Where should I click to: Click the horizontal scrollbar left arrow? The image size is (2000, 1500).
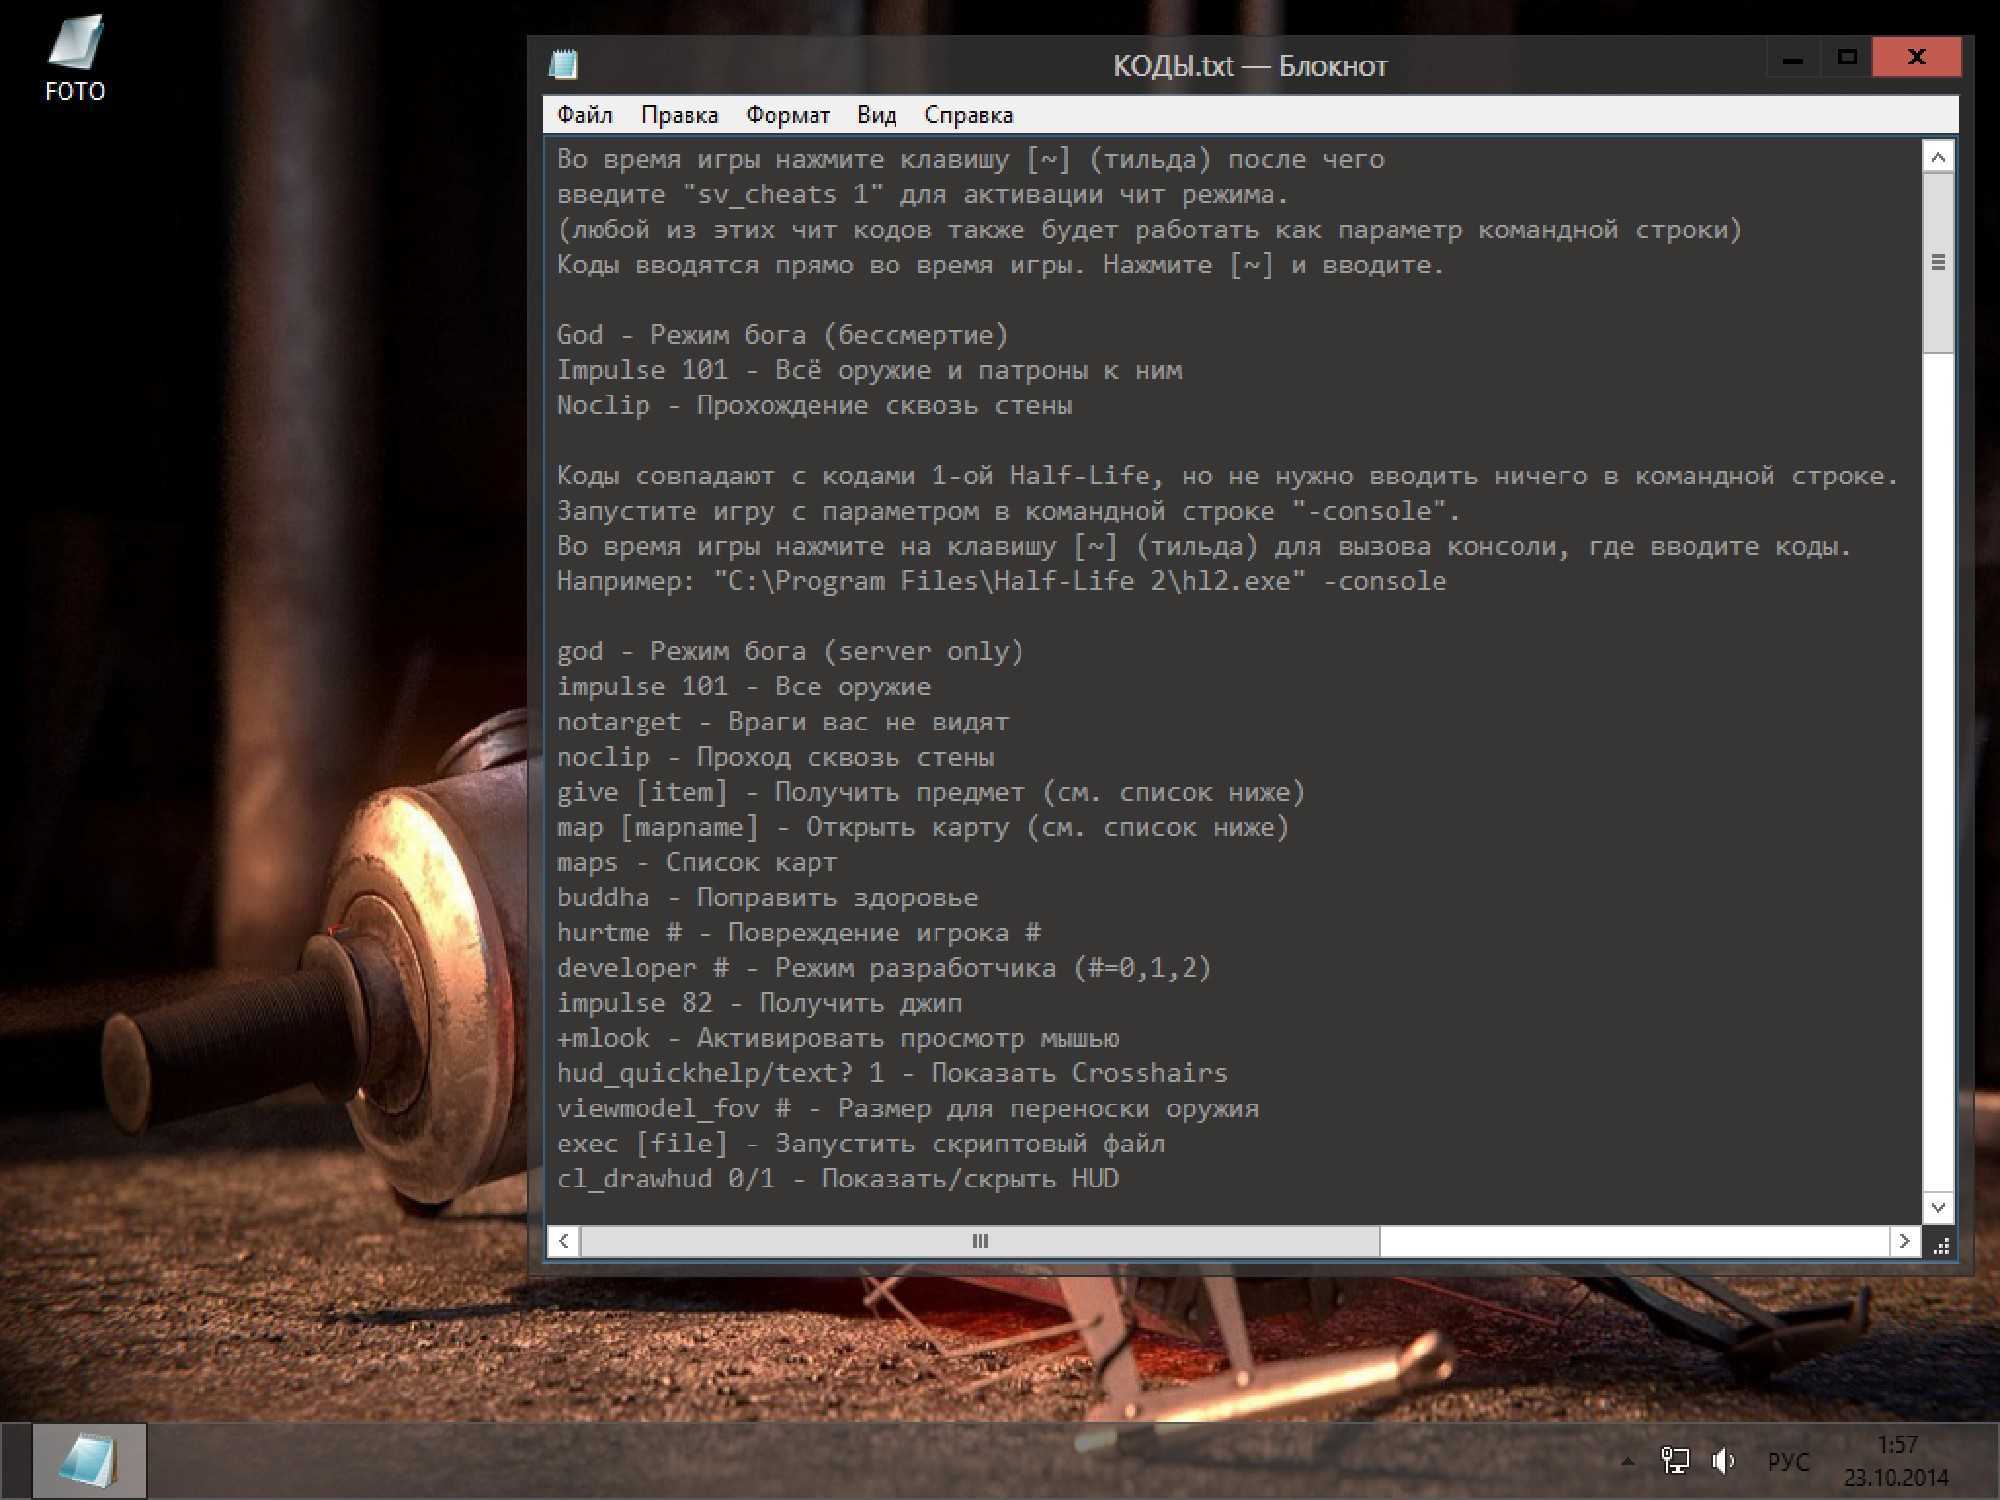[x=564, y=1241]
